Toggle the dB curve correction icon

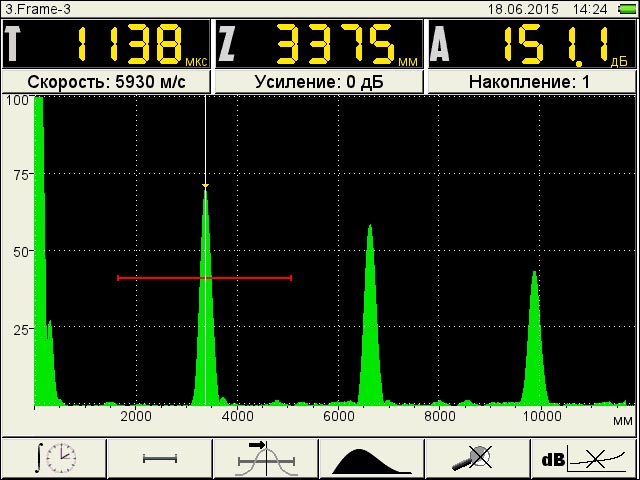(584, 459)
